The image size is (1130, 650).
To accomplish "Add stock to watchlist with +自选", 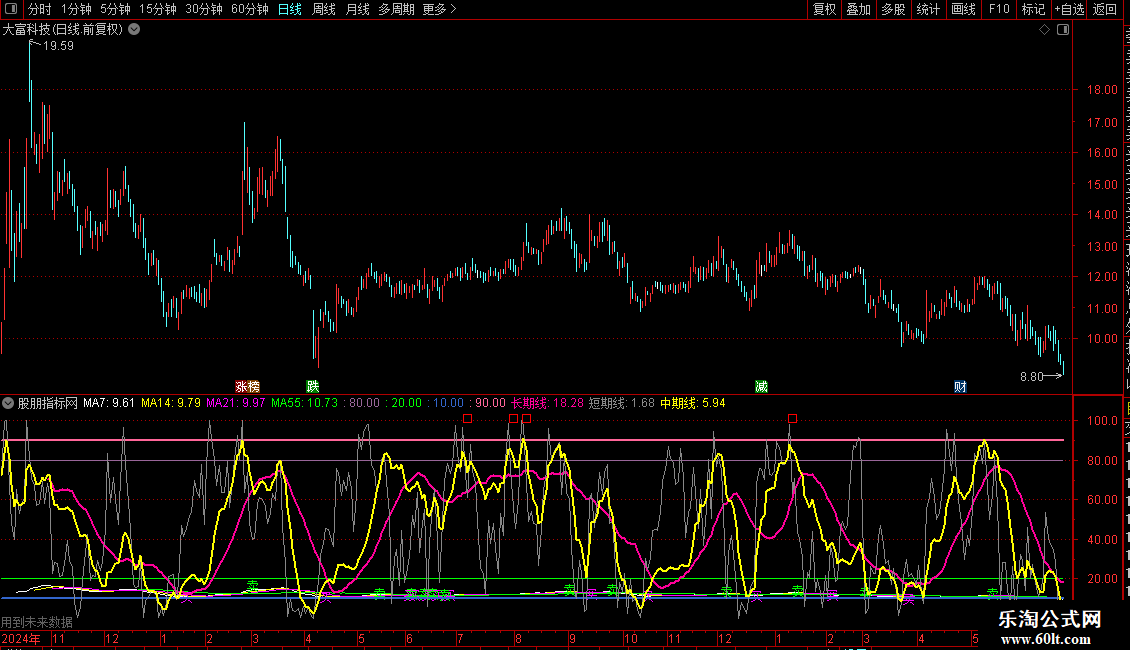I will 1069,9.
